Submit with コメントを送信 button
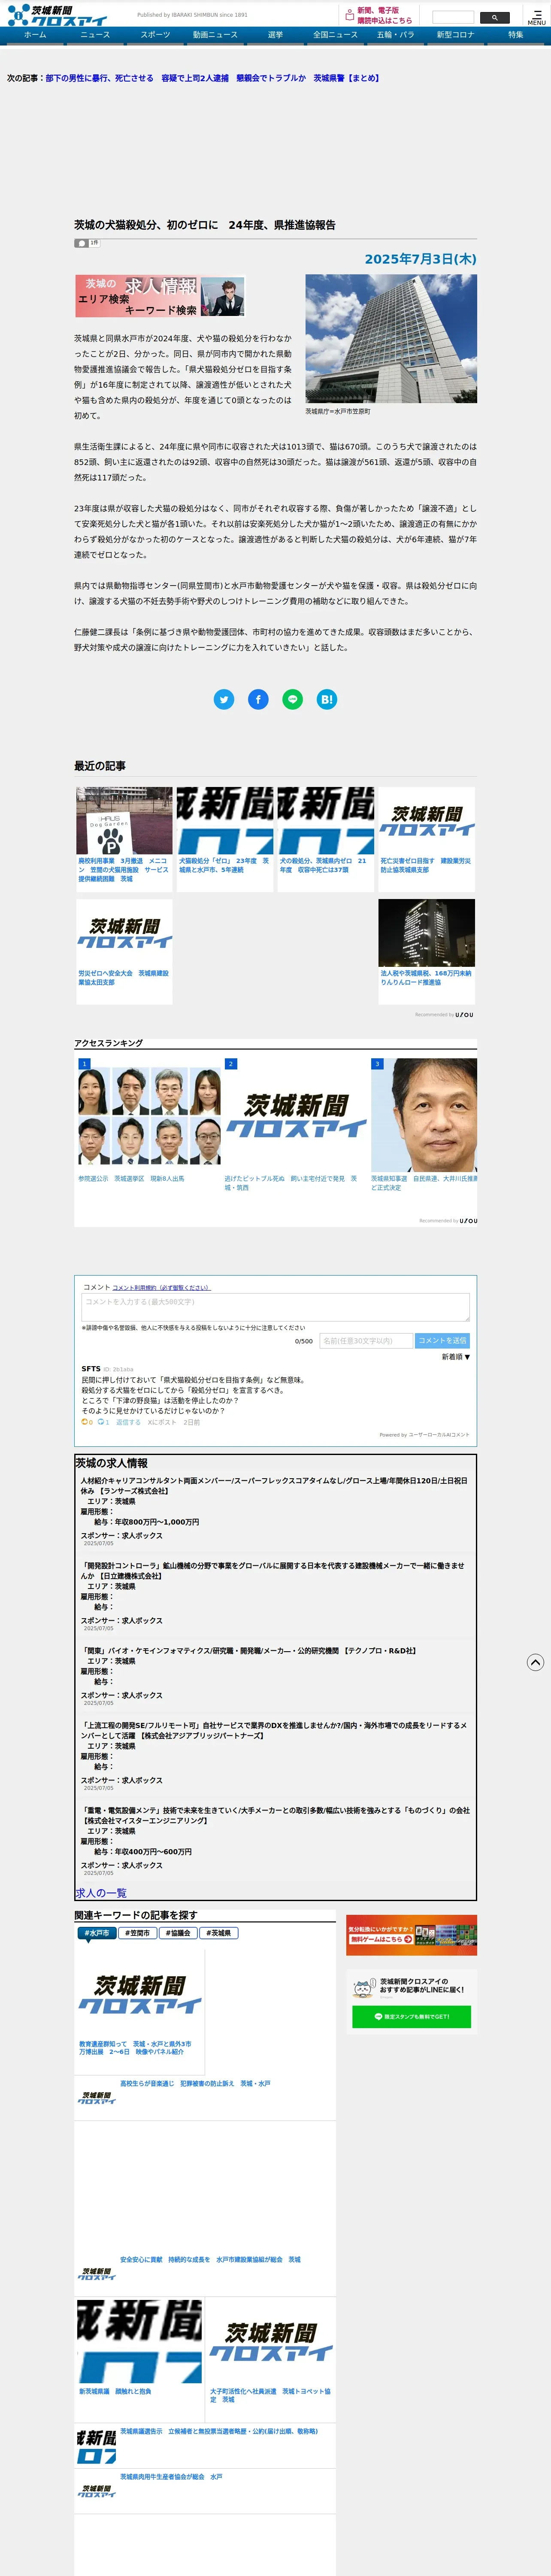The width and height of the screenshot is (551, 2576). [441, 1340]
